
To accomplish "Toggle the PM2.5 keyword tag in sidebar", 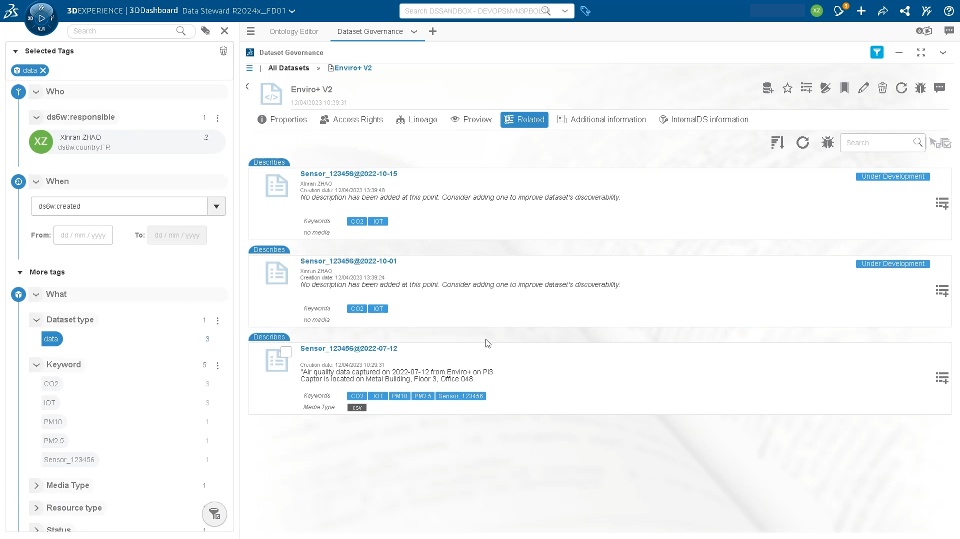I will tap(54, 441).
